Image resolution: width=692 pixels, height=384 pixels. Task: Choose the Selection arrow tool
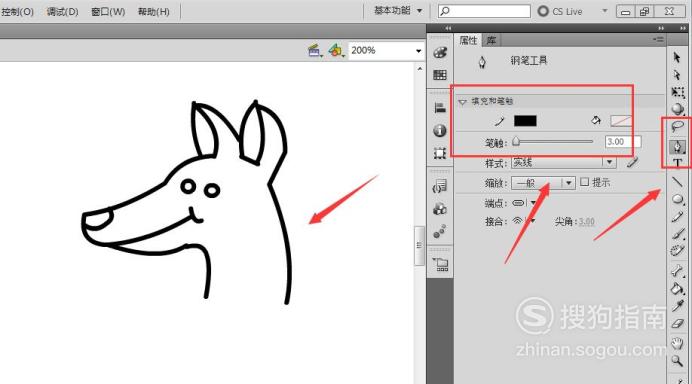[x=677, y=57]
